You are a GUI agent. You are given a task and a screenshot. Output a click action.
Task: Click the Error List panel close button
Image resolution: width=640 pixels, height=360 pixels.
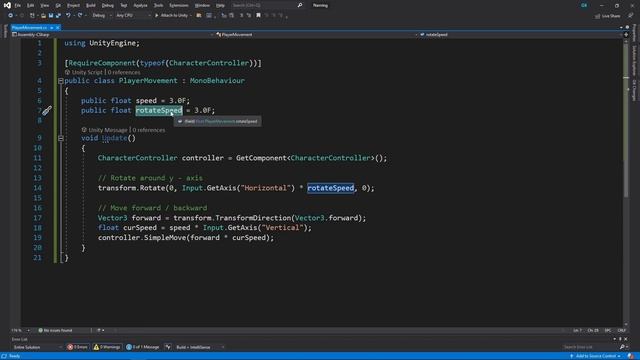tap(626, 339)
